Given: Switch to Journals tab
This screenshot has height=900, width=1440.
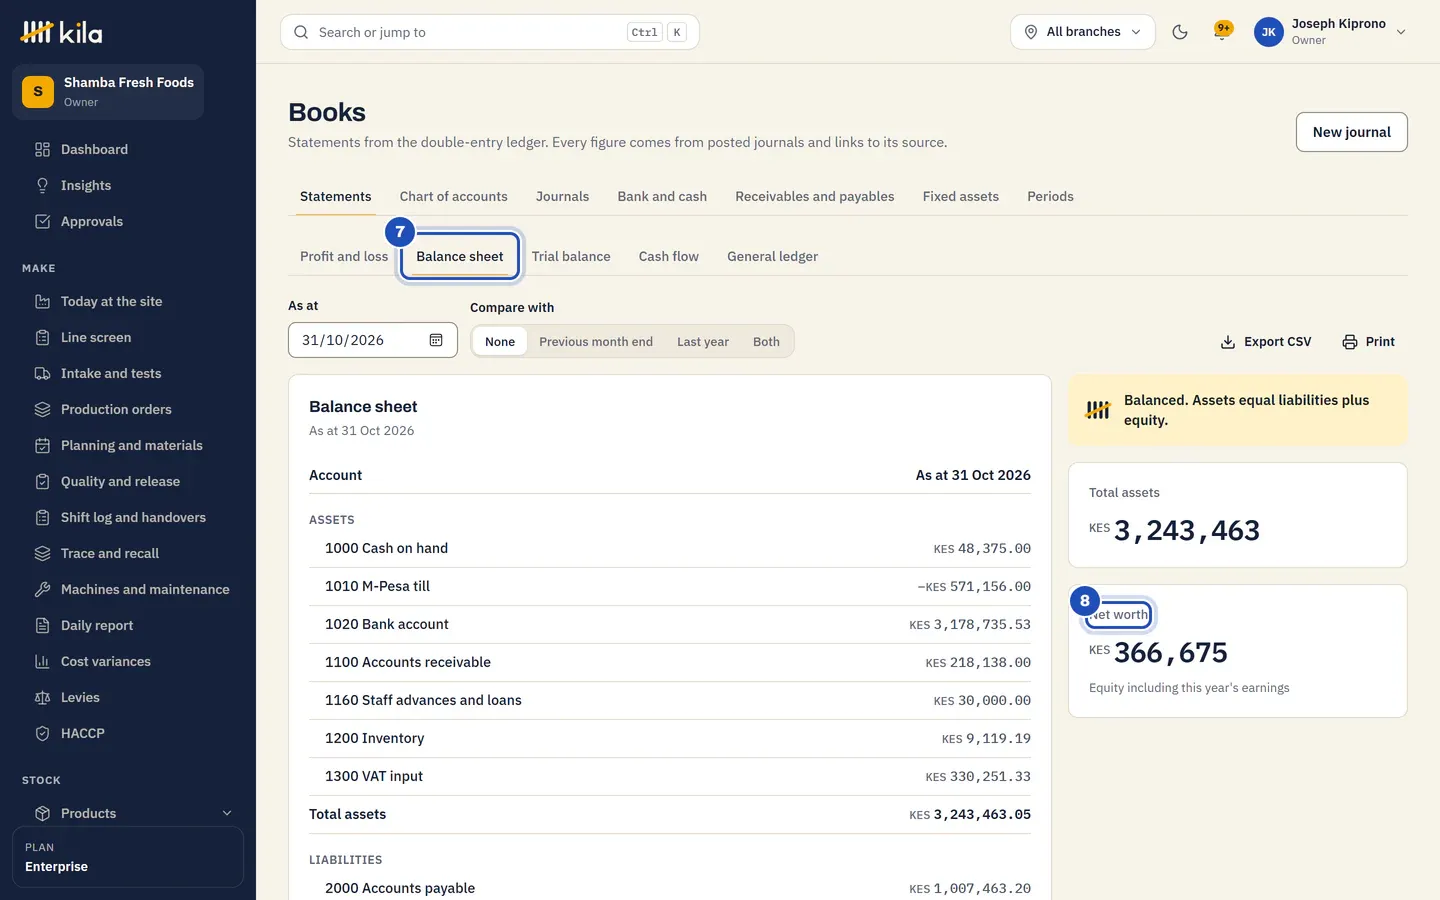Looking at the screenshot, I should 562,197.
